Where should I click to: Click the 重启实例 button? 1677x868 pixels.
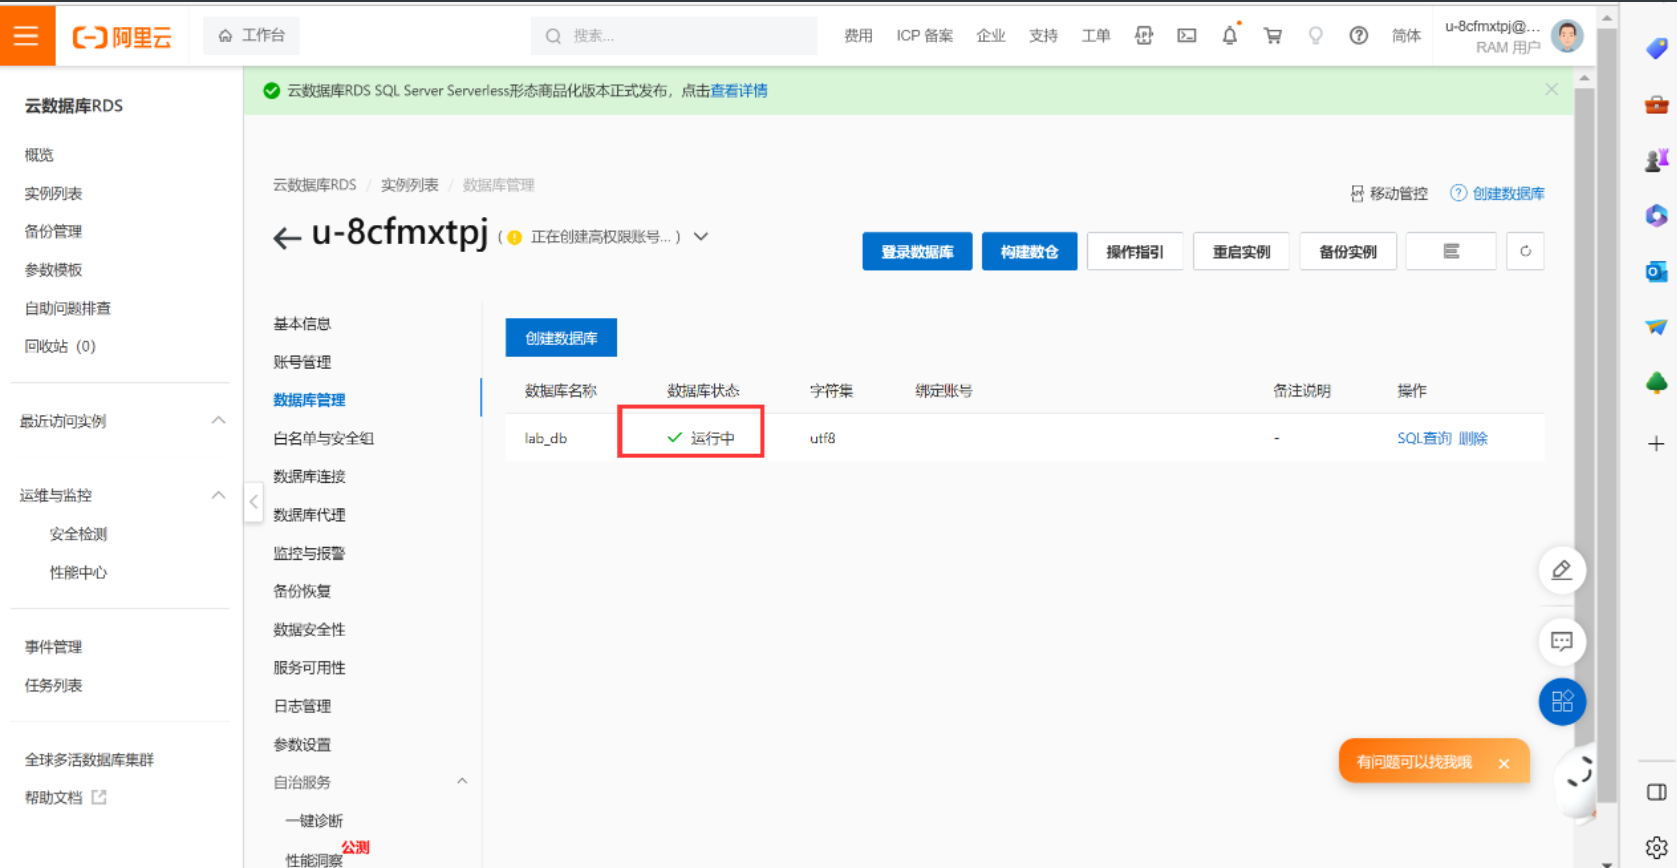tap(1241, 251)
